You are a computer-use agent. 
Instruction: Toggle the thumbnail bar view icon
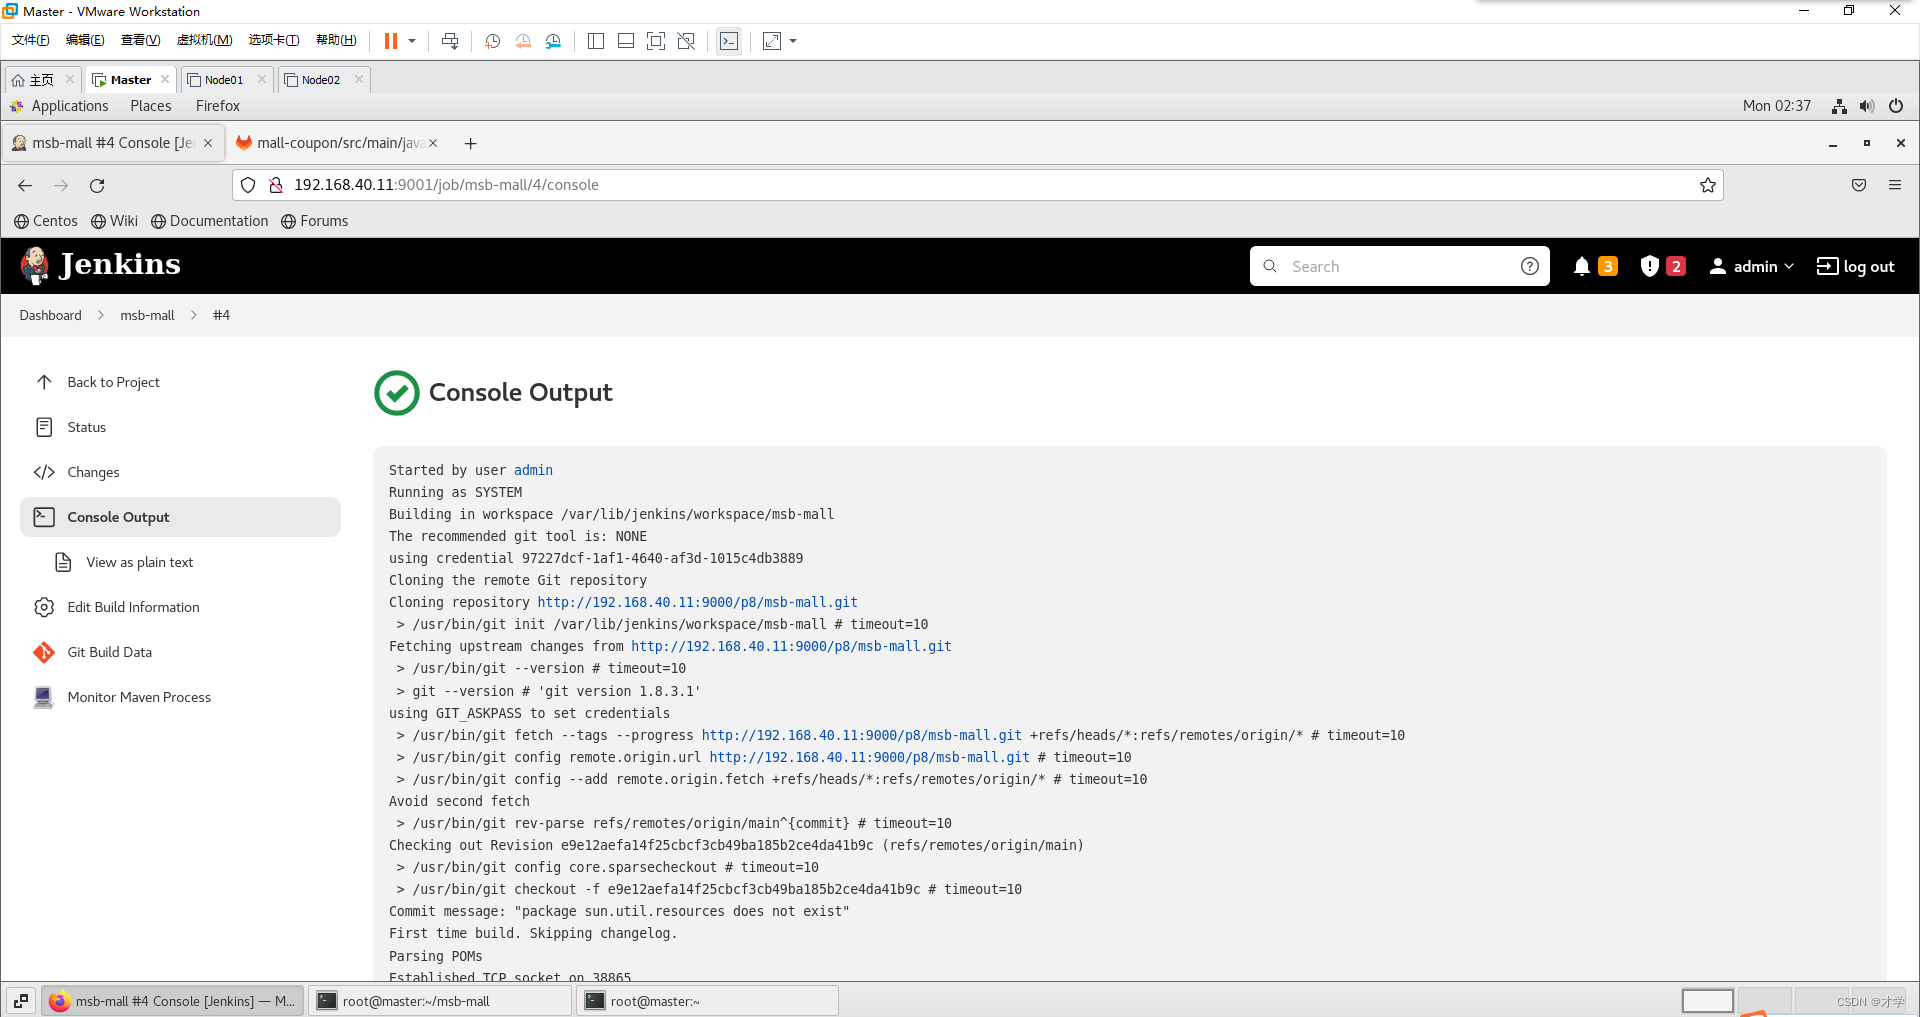point(626,41)
